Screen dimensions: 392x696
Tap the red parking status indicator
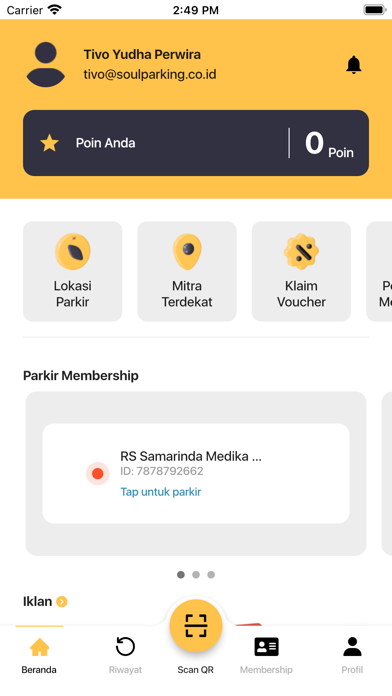click(x=98, y=474)
